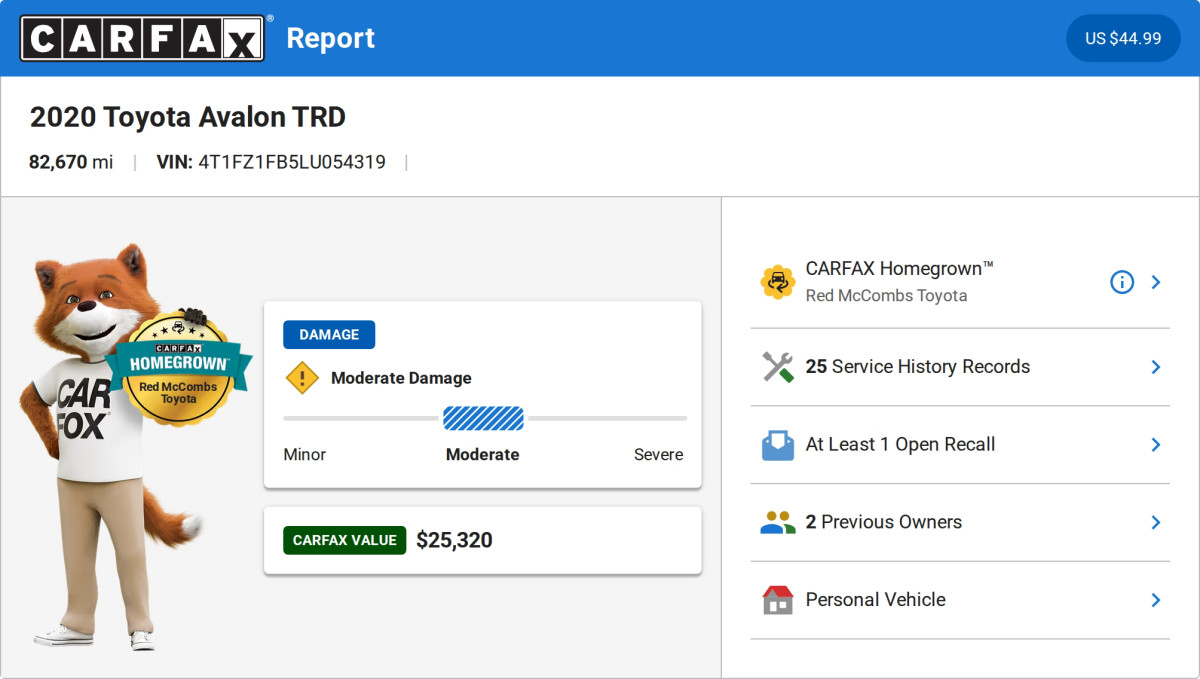Open 2 Previous Owners details
Viewport: 1200px width, 679px height.
[960, 522]
